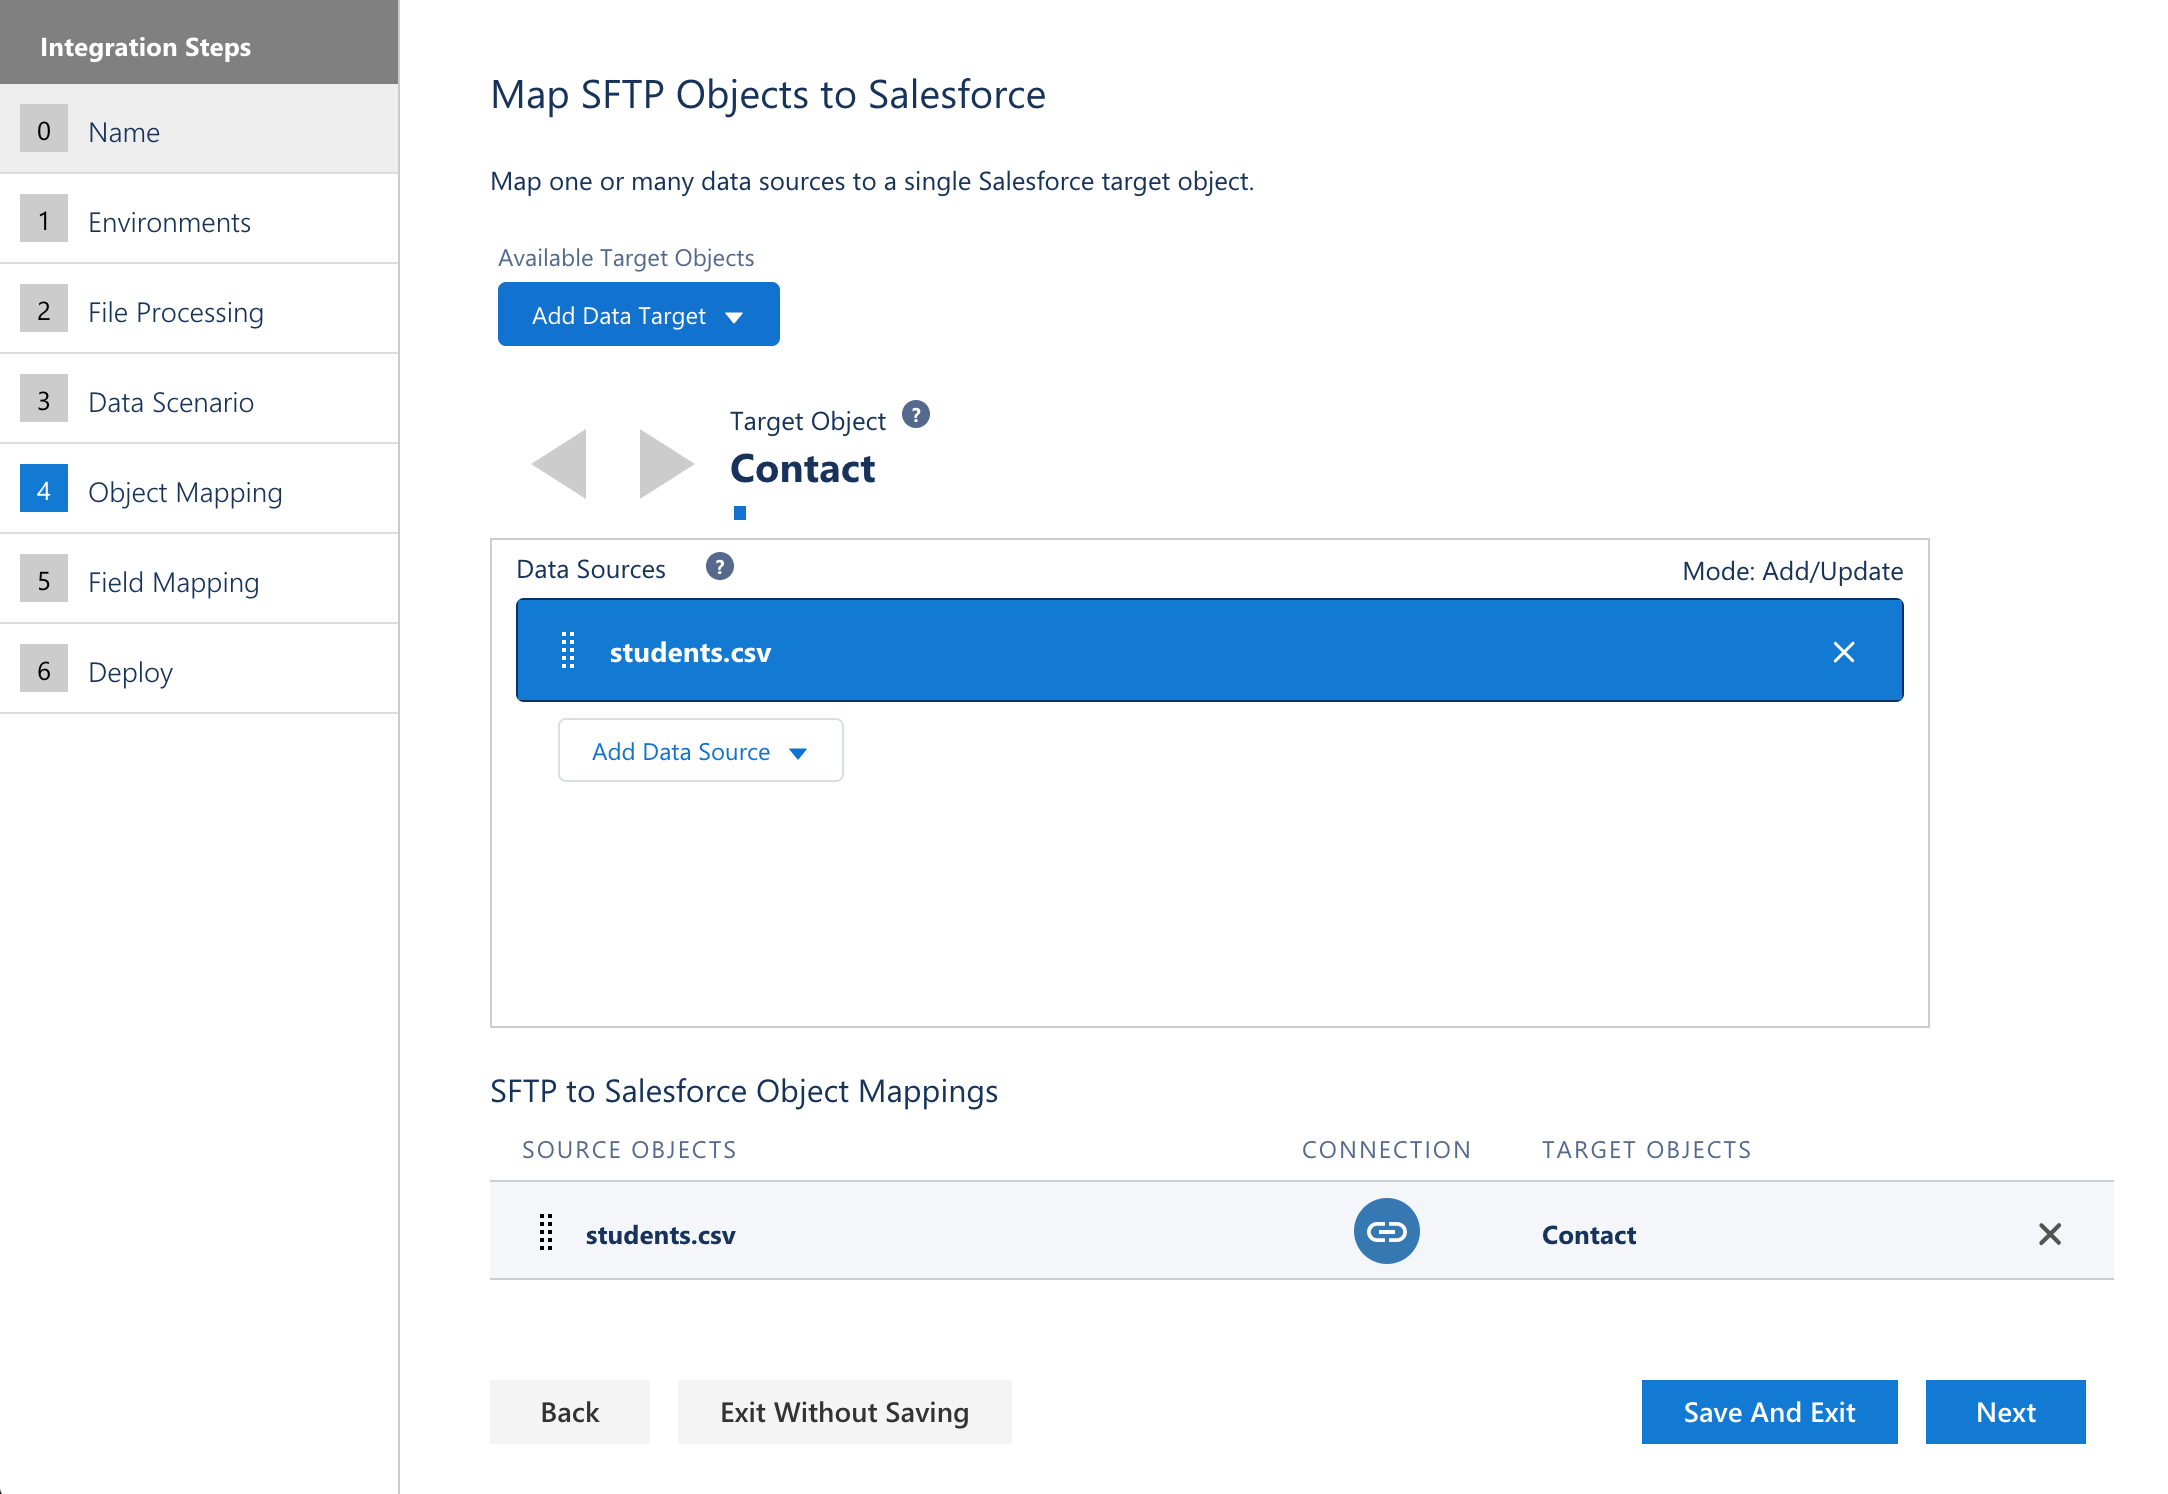Screen dimensions: 2168x1494
Task: Open the Target Object help icon
Action: pyautogui.click(x=915, y=415)
